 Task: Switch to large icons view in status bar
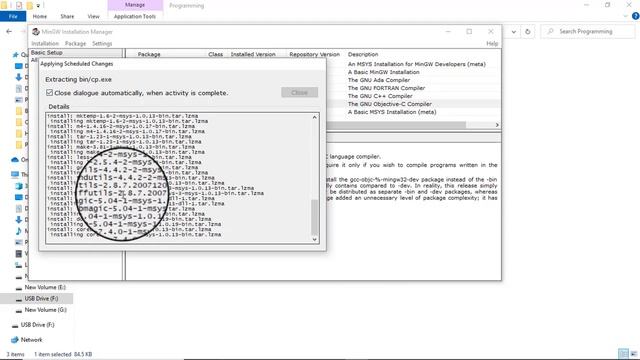pos(634,353)
